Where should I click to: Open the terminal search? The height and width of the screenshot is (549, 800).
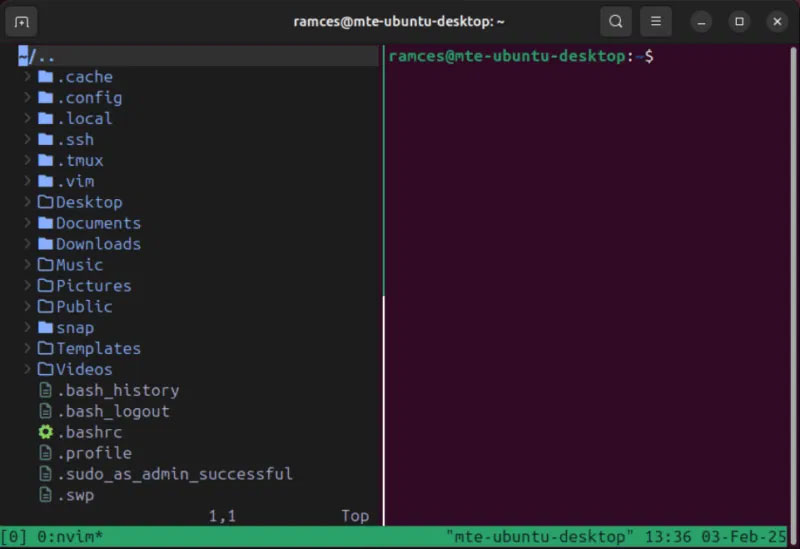[616, 21]
